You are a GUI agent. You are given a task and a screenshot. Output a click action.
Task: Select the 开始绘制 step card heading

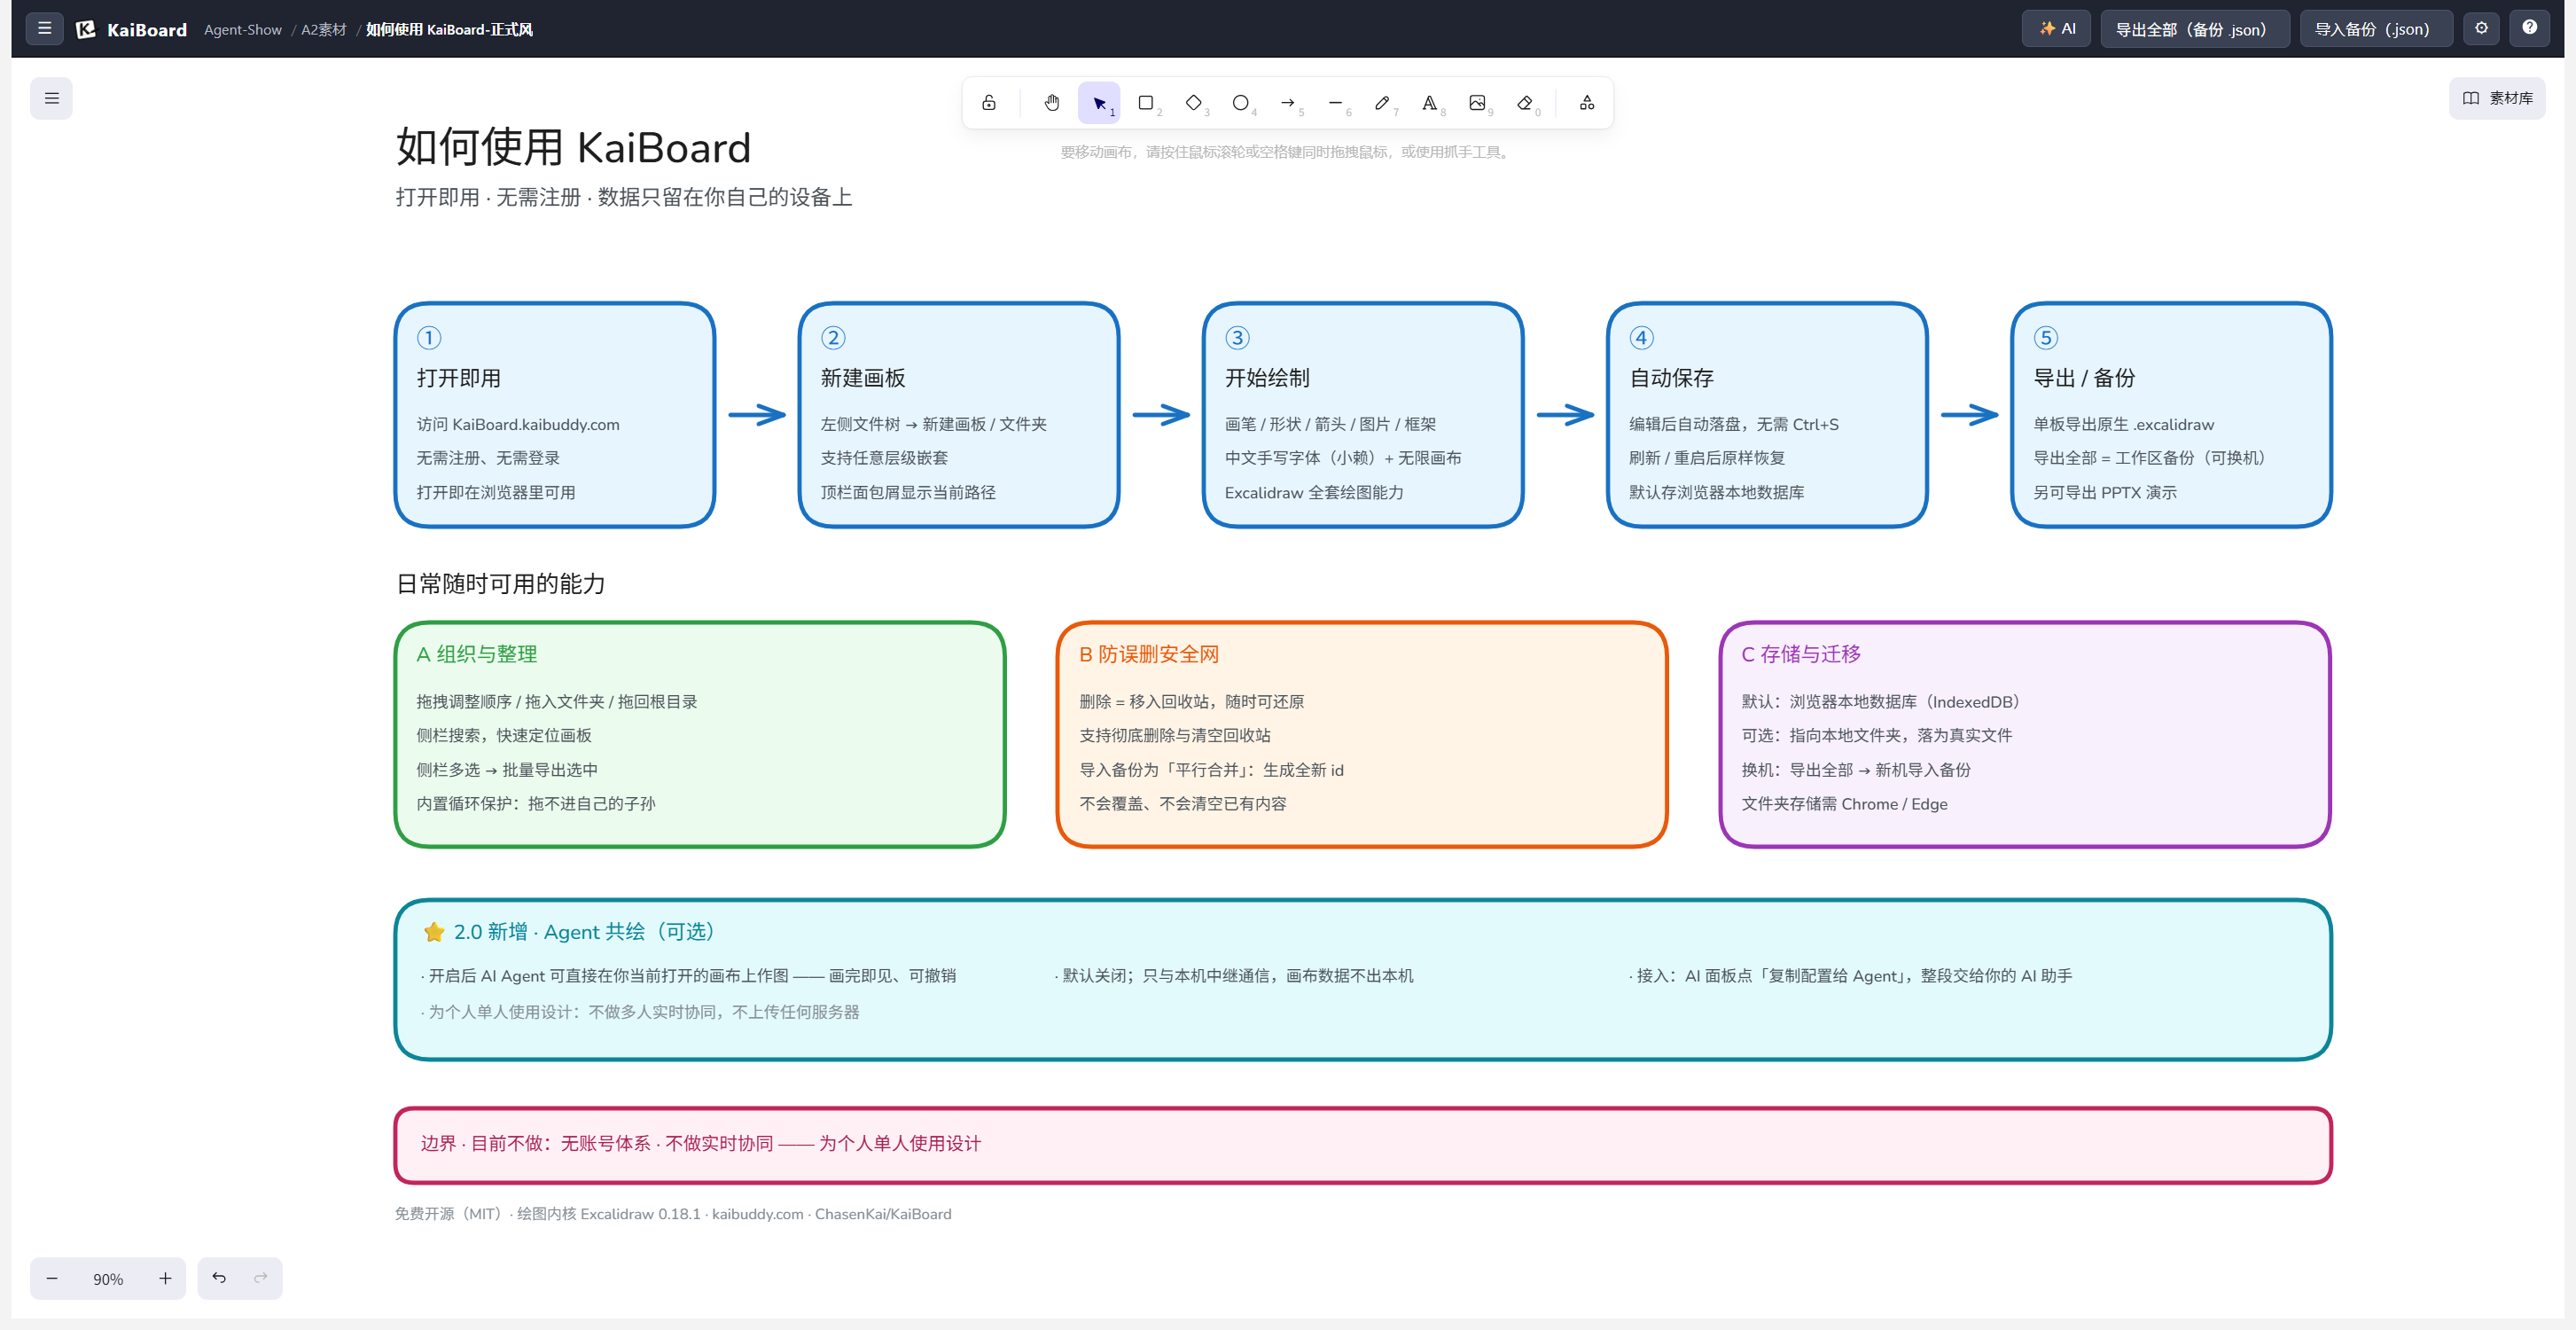pos(1267,378)
